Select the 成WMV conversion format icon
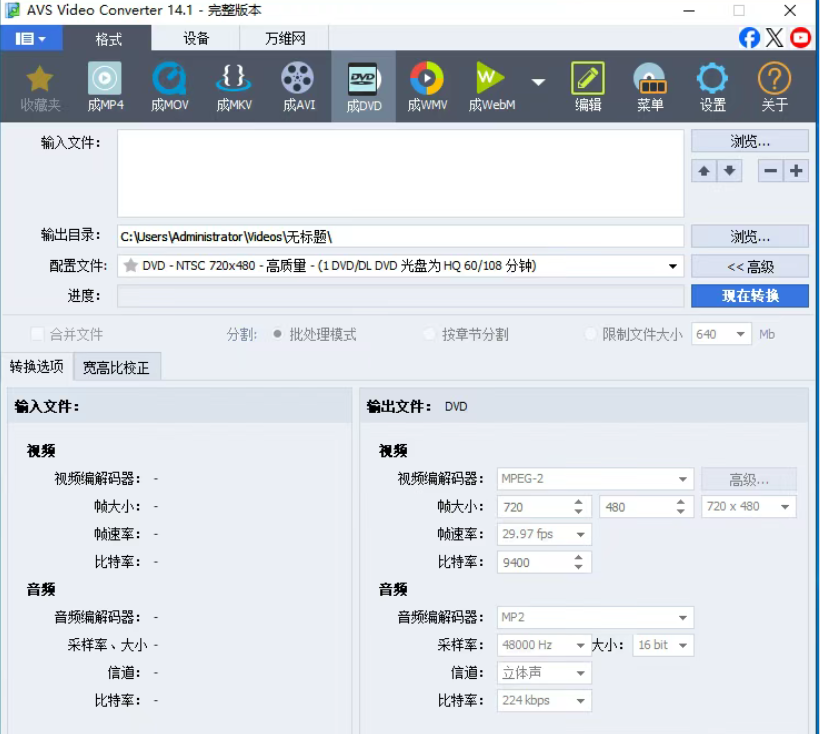Image resolution: width=820 pixels, height=734 pixels. click(427, 86)
